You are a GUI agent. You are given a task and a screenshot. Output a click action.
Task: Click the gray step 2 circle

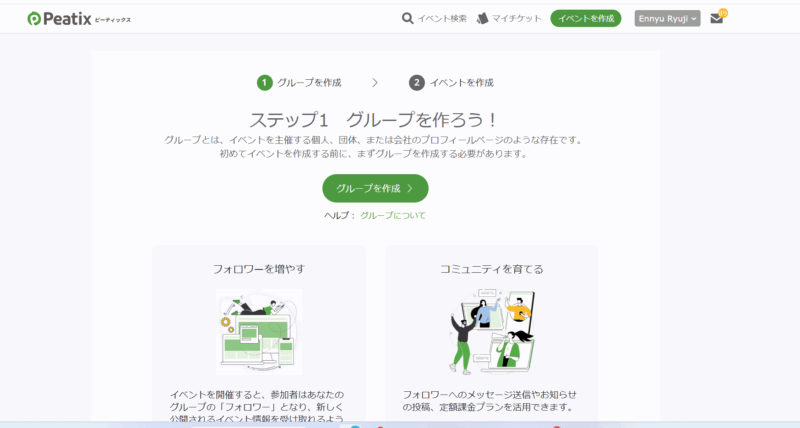pos(416,82)
